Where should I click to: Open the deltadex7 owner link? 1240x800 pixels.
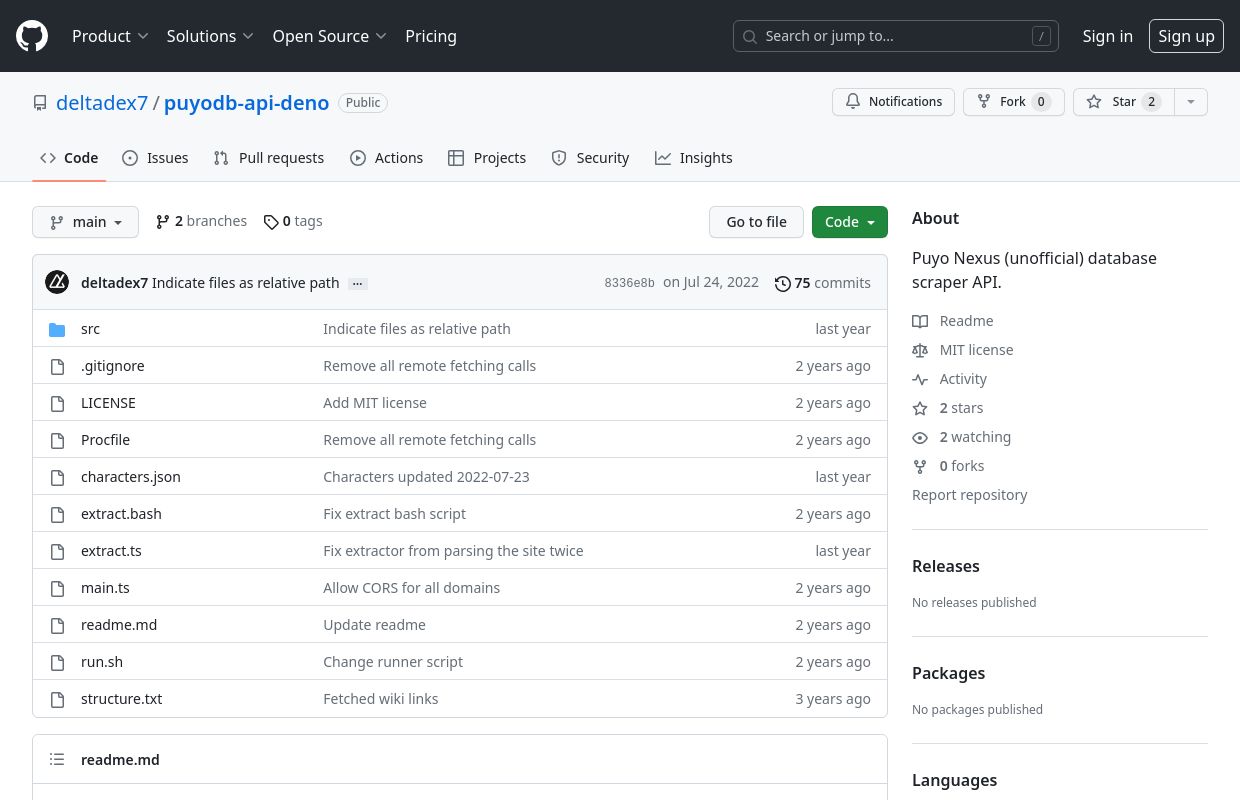(102, 102)
